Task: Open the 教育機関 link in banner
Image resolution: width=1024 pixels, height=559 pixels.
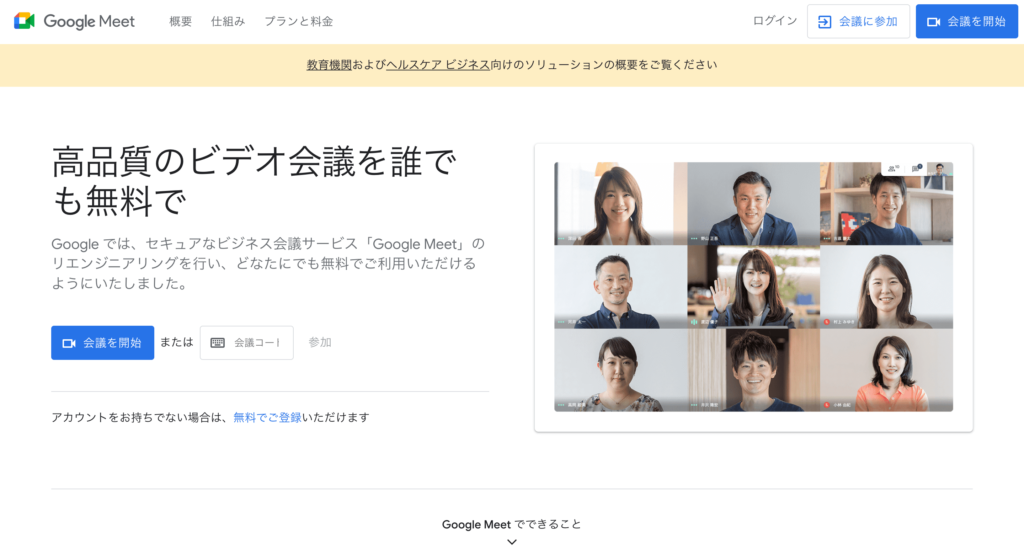Action: pyautogui.click(x=329, y=65)
